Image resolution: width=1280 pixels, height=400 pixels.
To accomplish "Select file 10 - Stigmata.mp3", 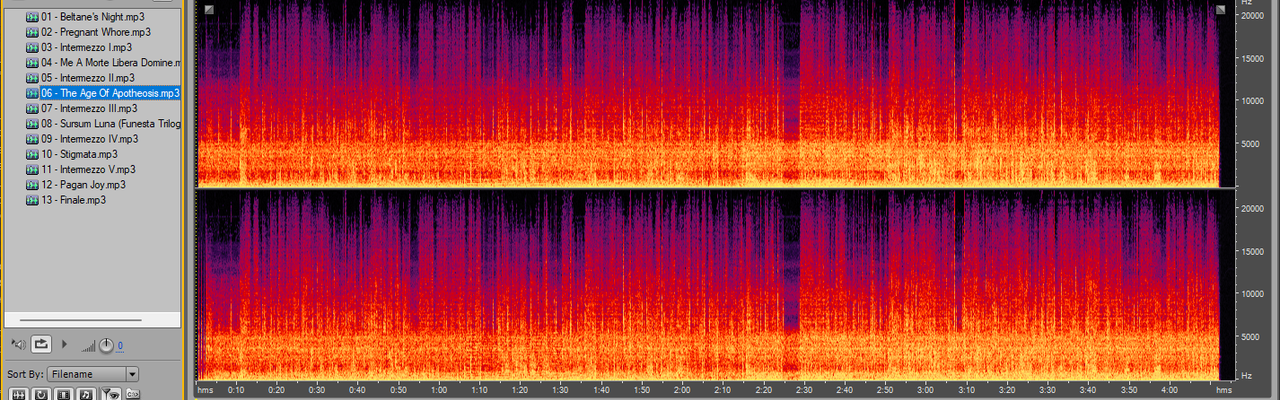I will (79, 154).
